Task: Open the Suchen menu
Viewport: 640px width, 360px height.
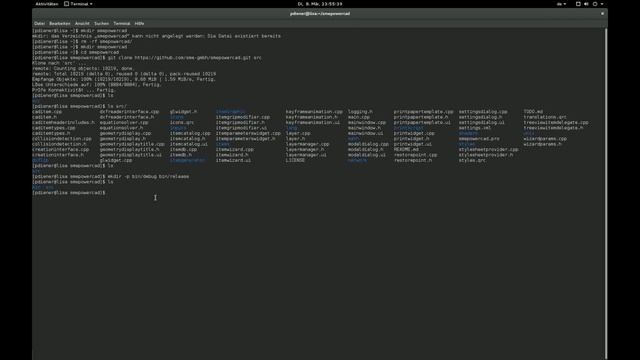Action: pos(102,24)
